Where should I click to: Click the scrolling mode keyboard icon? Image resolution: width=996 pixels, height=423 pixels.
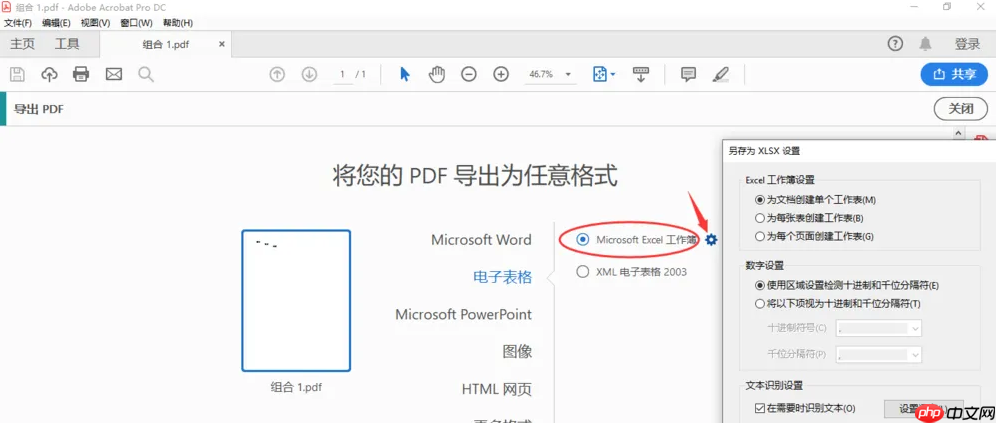click(x=641, y=74)
